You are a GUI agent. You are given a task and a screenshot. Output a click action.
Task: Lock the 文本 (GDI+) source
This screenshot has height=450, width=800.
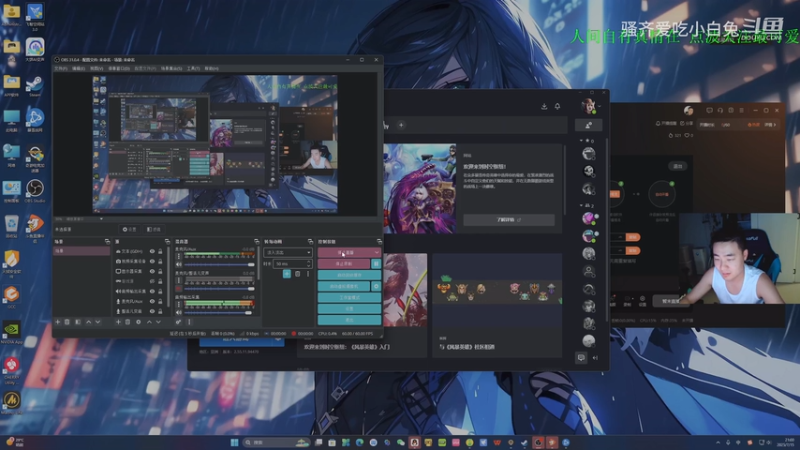[160, 252]
